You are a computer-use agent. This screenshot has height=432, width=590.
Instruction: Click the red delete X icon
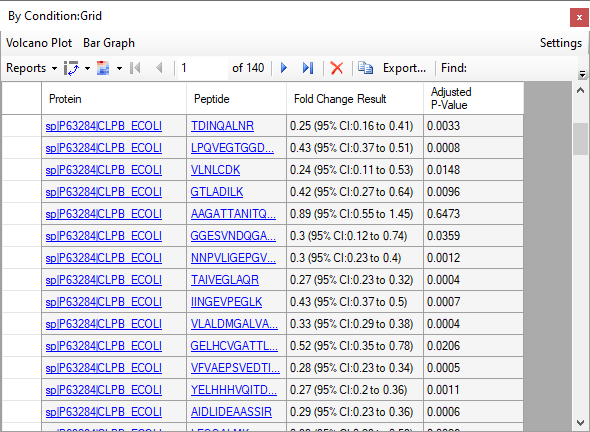click(336, 68)
